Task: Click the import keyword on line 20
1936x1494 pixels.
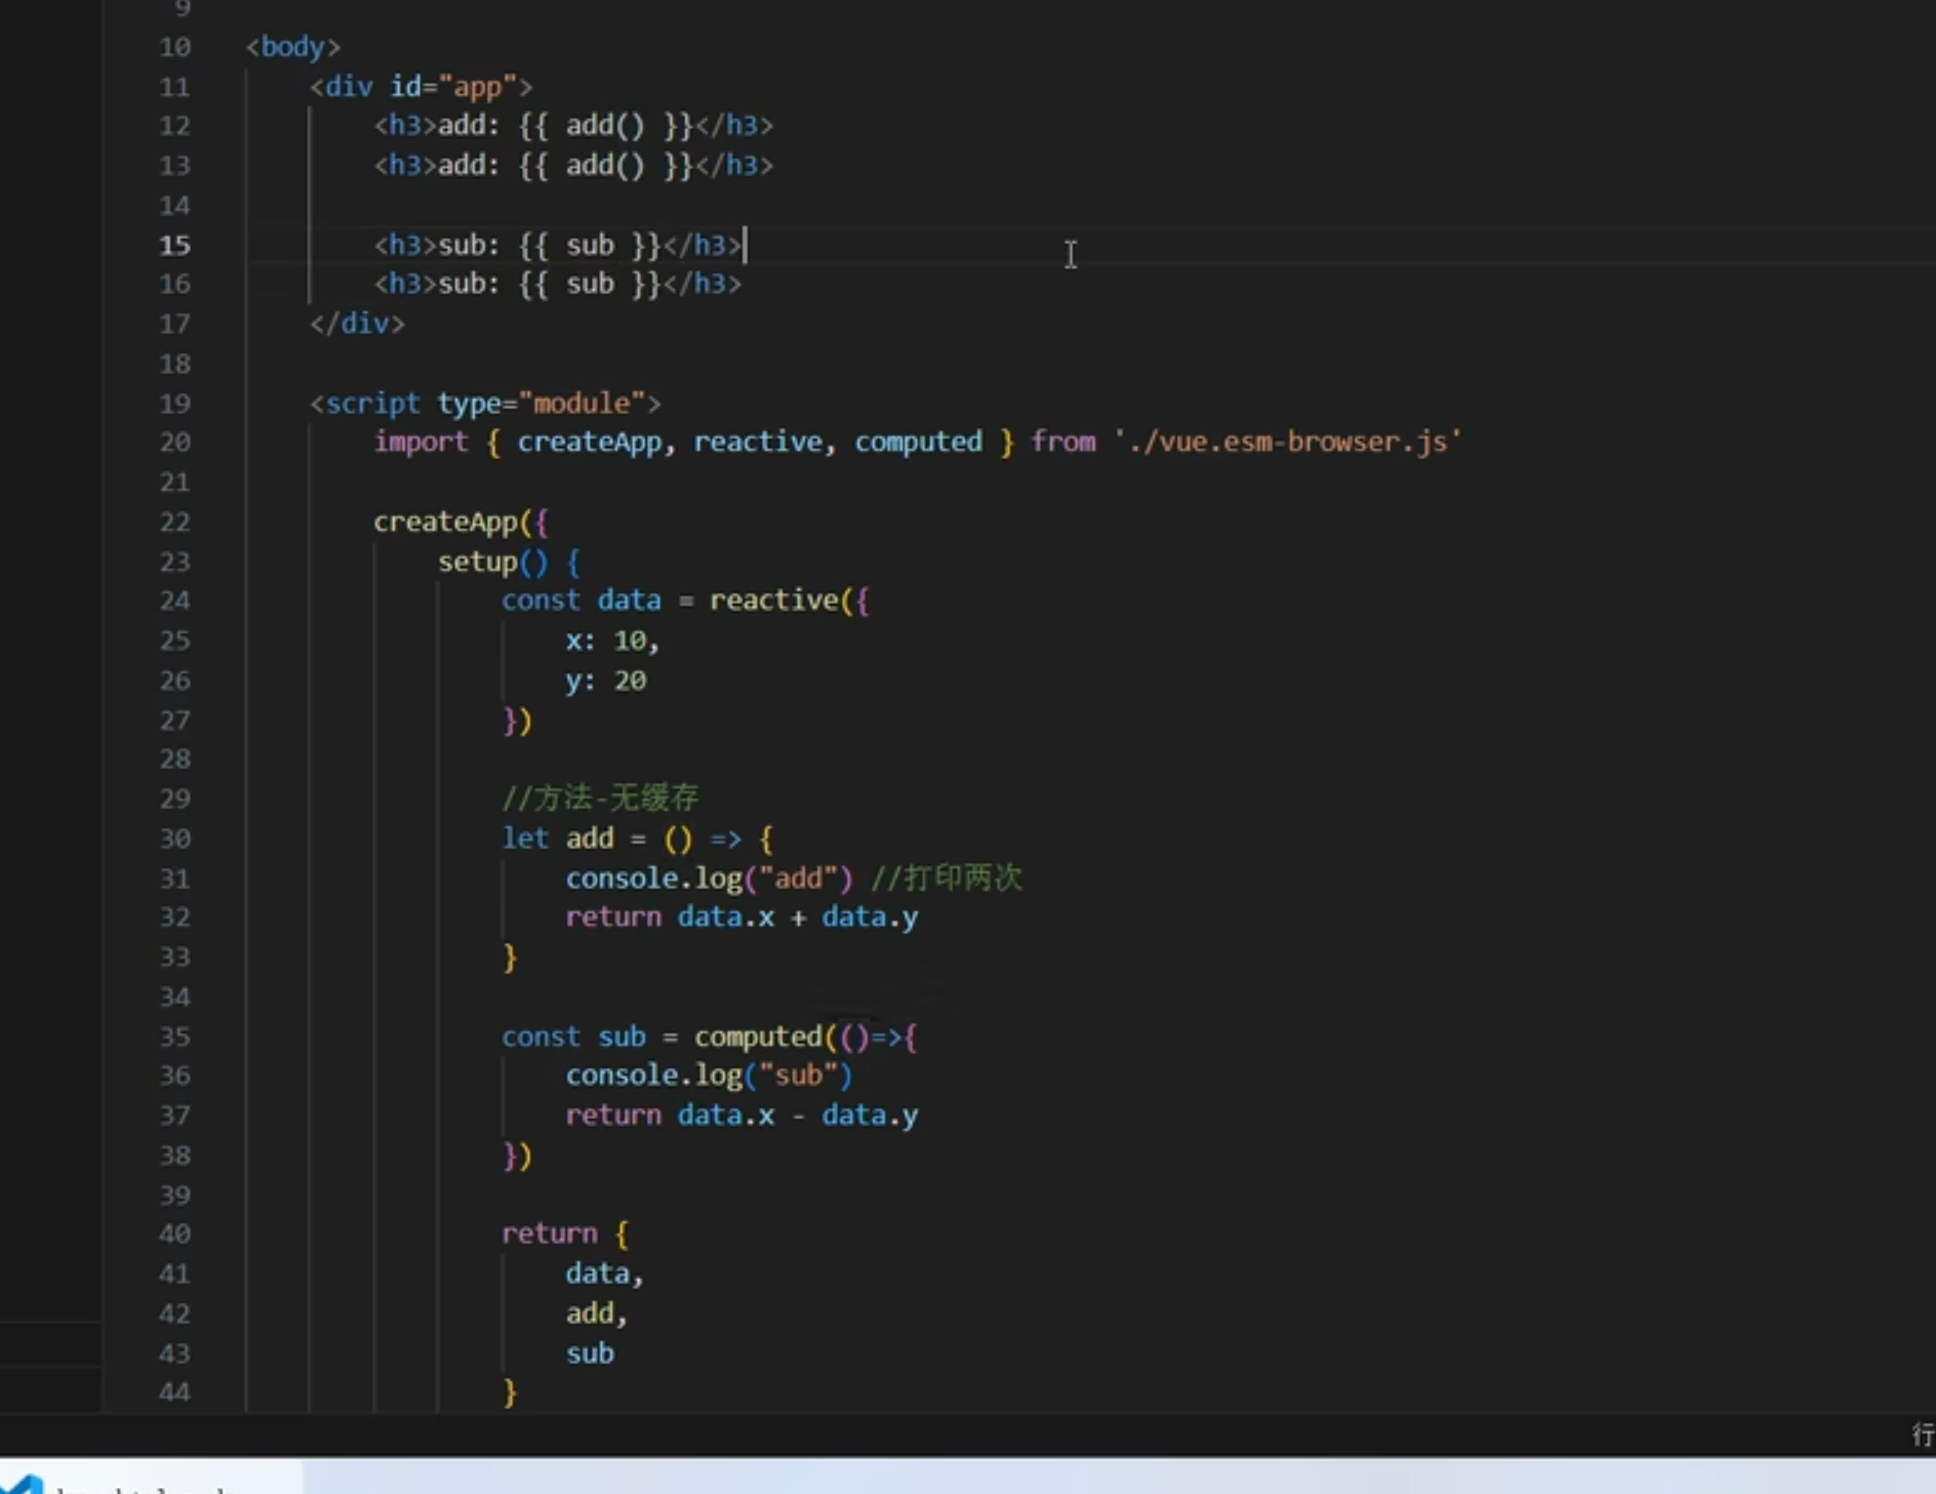Action: (x=421, y=442)
